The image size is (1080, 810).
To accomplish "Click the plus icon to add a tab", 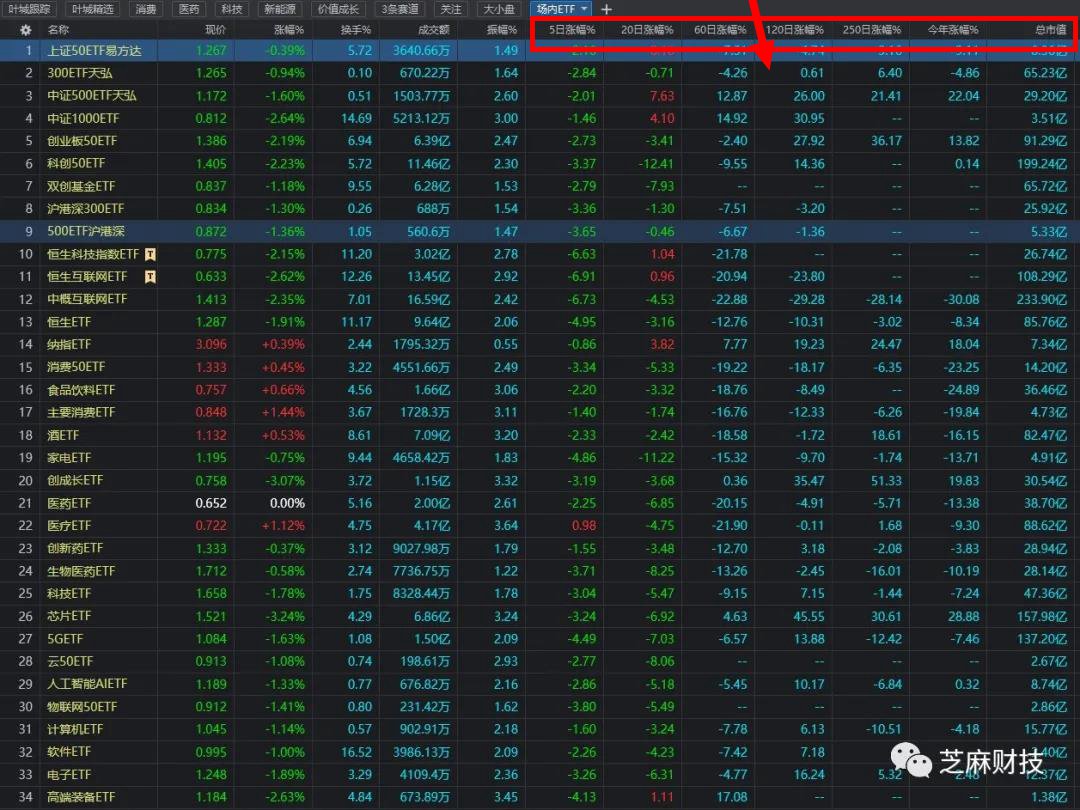I will [x=606, y=9].
